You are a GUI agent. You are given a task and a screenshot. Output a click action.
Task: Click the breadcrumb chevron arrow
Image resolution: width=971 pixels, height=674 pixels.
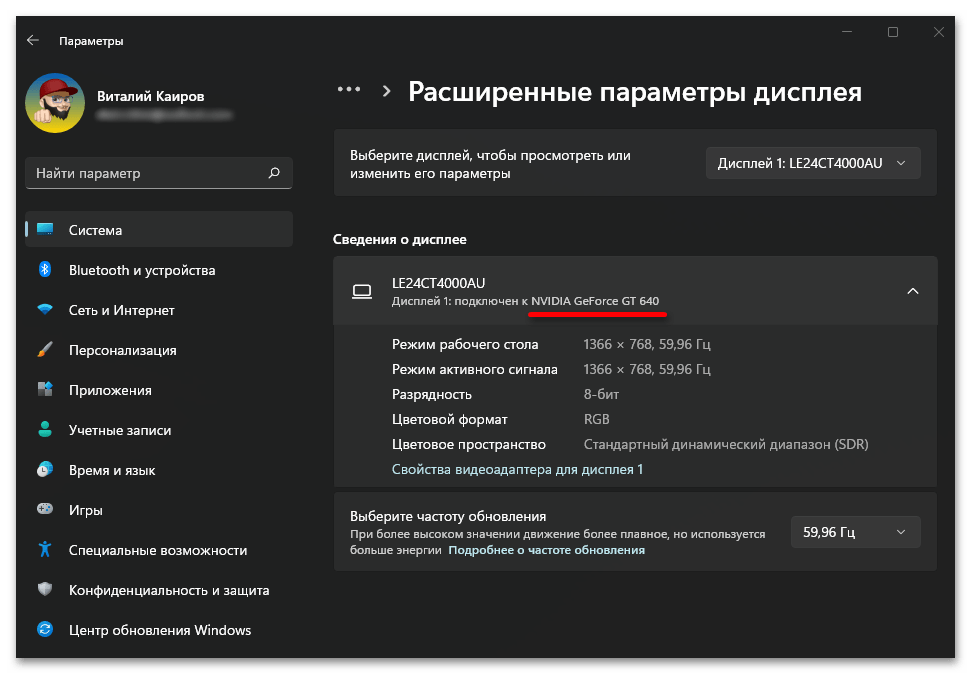[386, 91]
